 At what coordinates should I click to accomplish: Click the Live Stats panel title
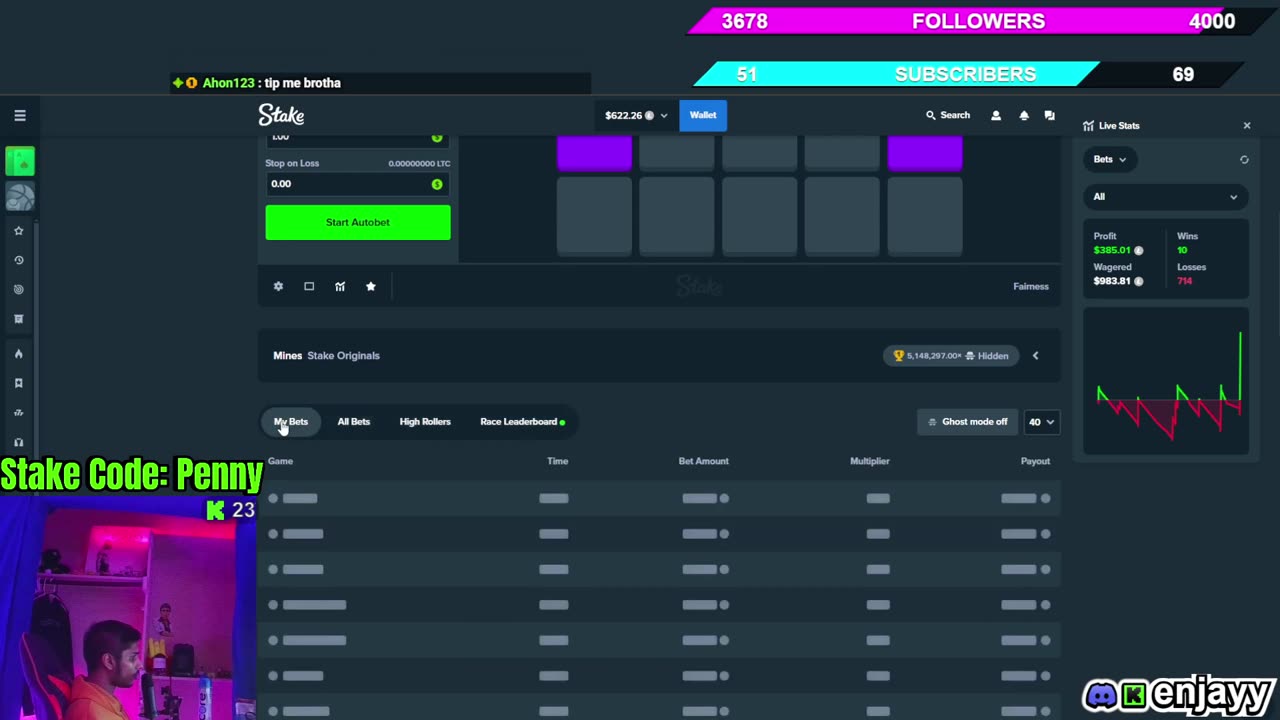pyautogui.click(x=1119, y=126)
